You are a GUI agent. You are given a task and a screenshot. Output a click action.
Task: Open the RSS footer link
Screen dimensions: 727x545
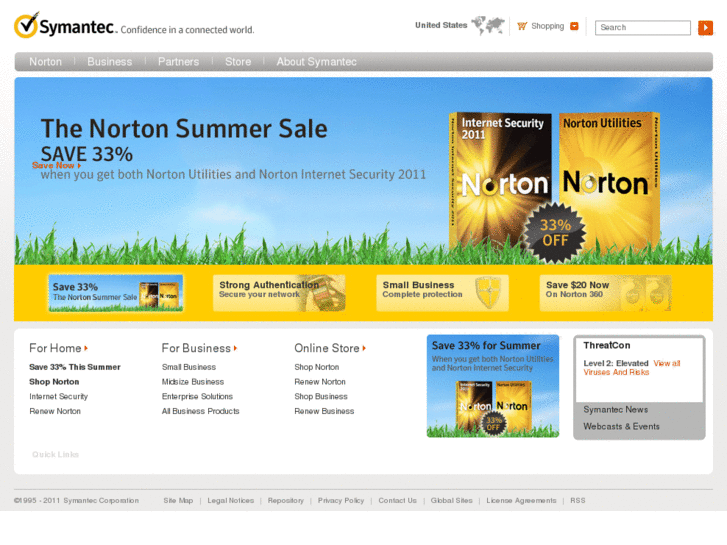578,500
